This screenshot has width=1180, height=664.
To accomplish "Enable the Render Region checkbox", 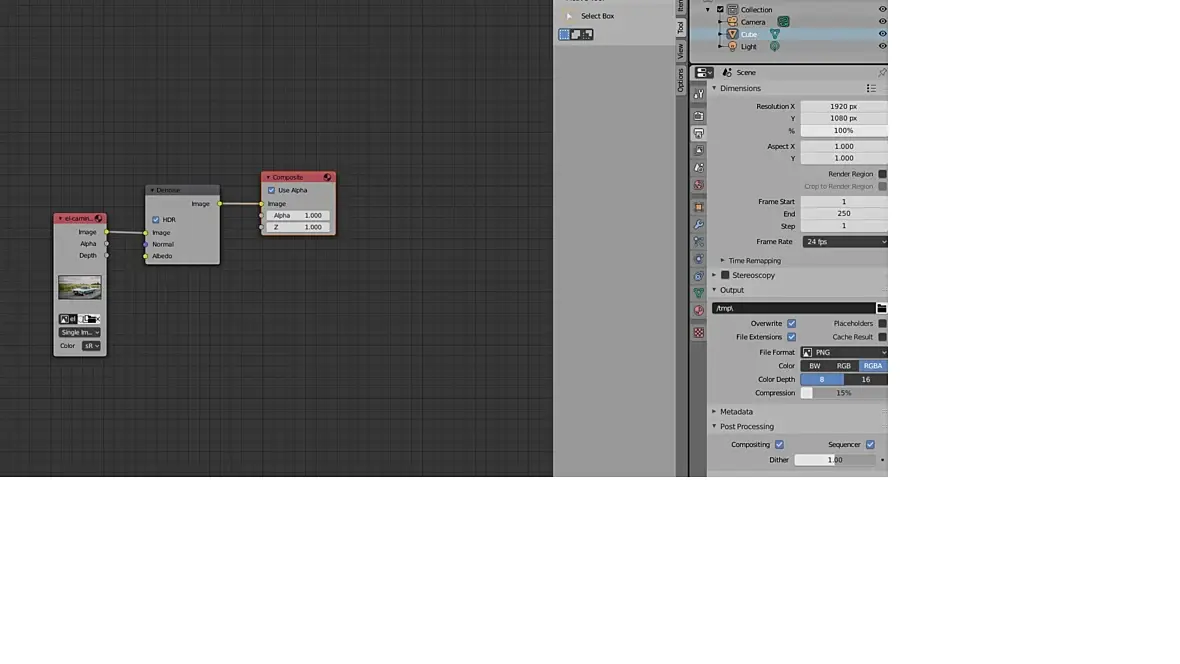I will click(x=882, y=174).
